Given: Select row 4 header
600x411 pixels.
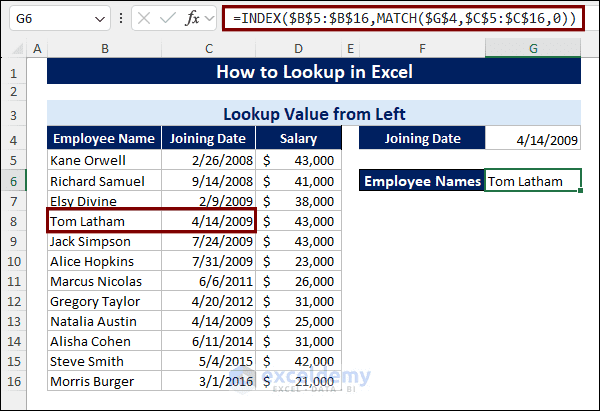Looking at the screenshot, I should pos(13,140).
